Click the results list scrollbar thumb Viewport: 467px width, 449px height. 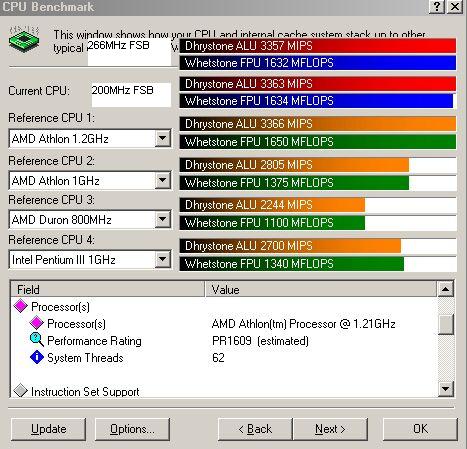pyautogui.click(x=446, y=324)
